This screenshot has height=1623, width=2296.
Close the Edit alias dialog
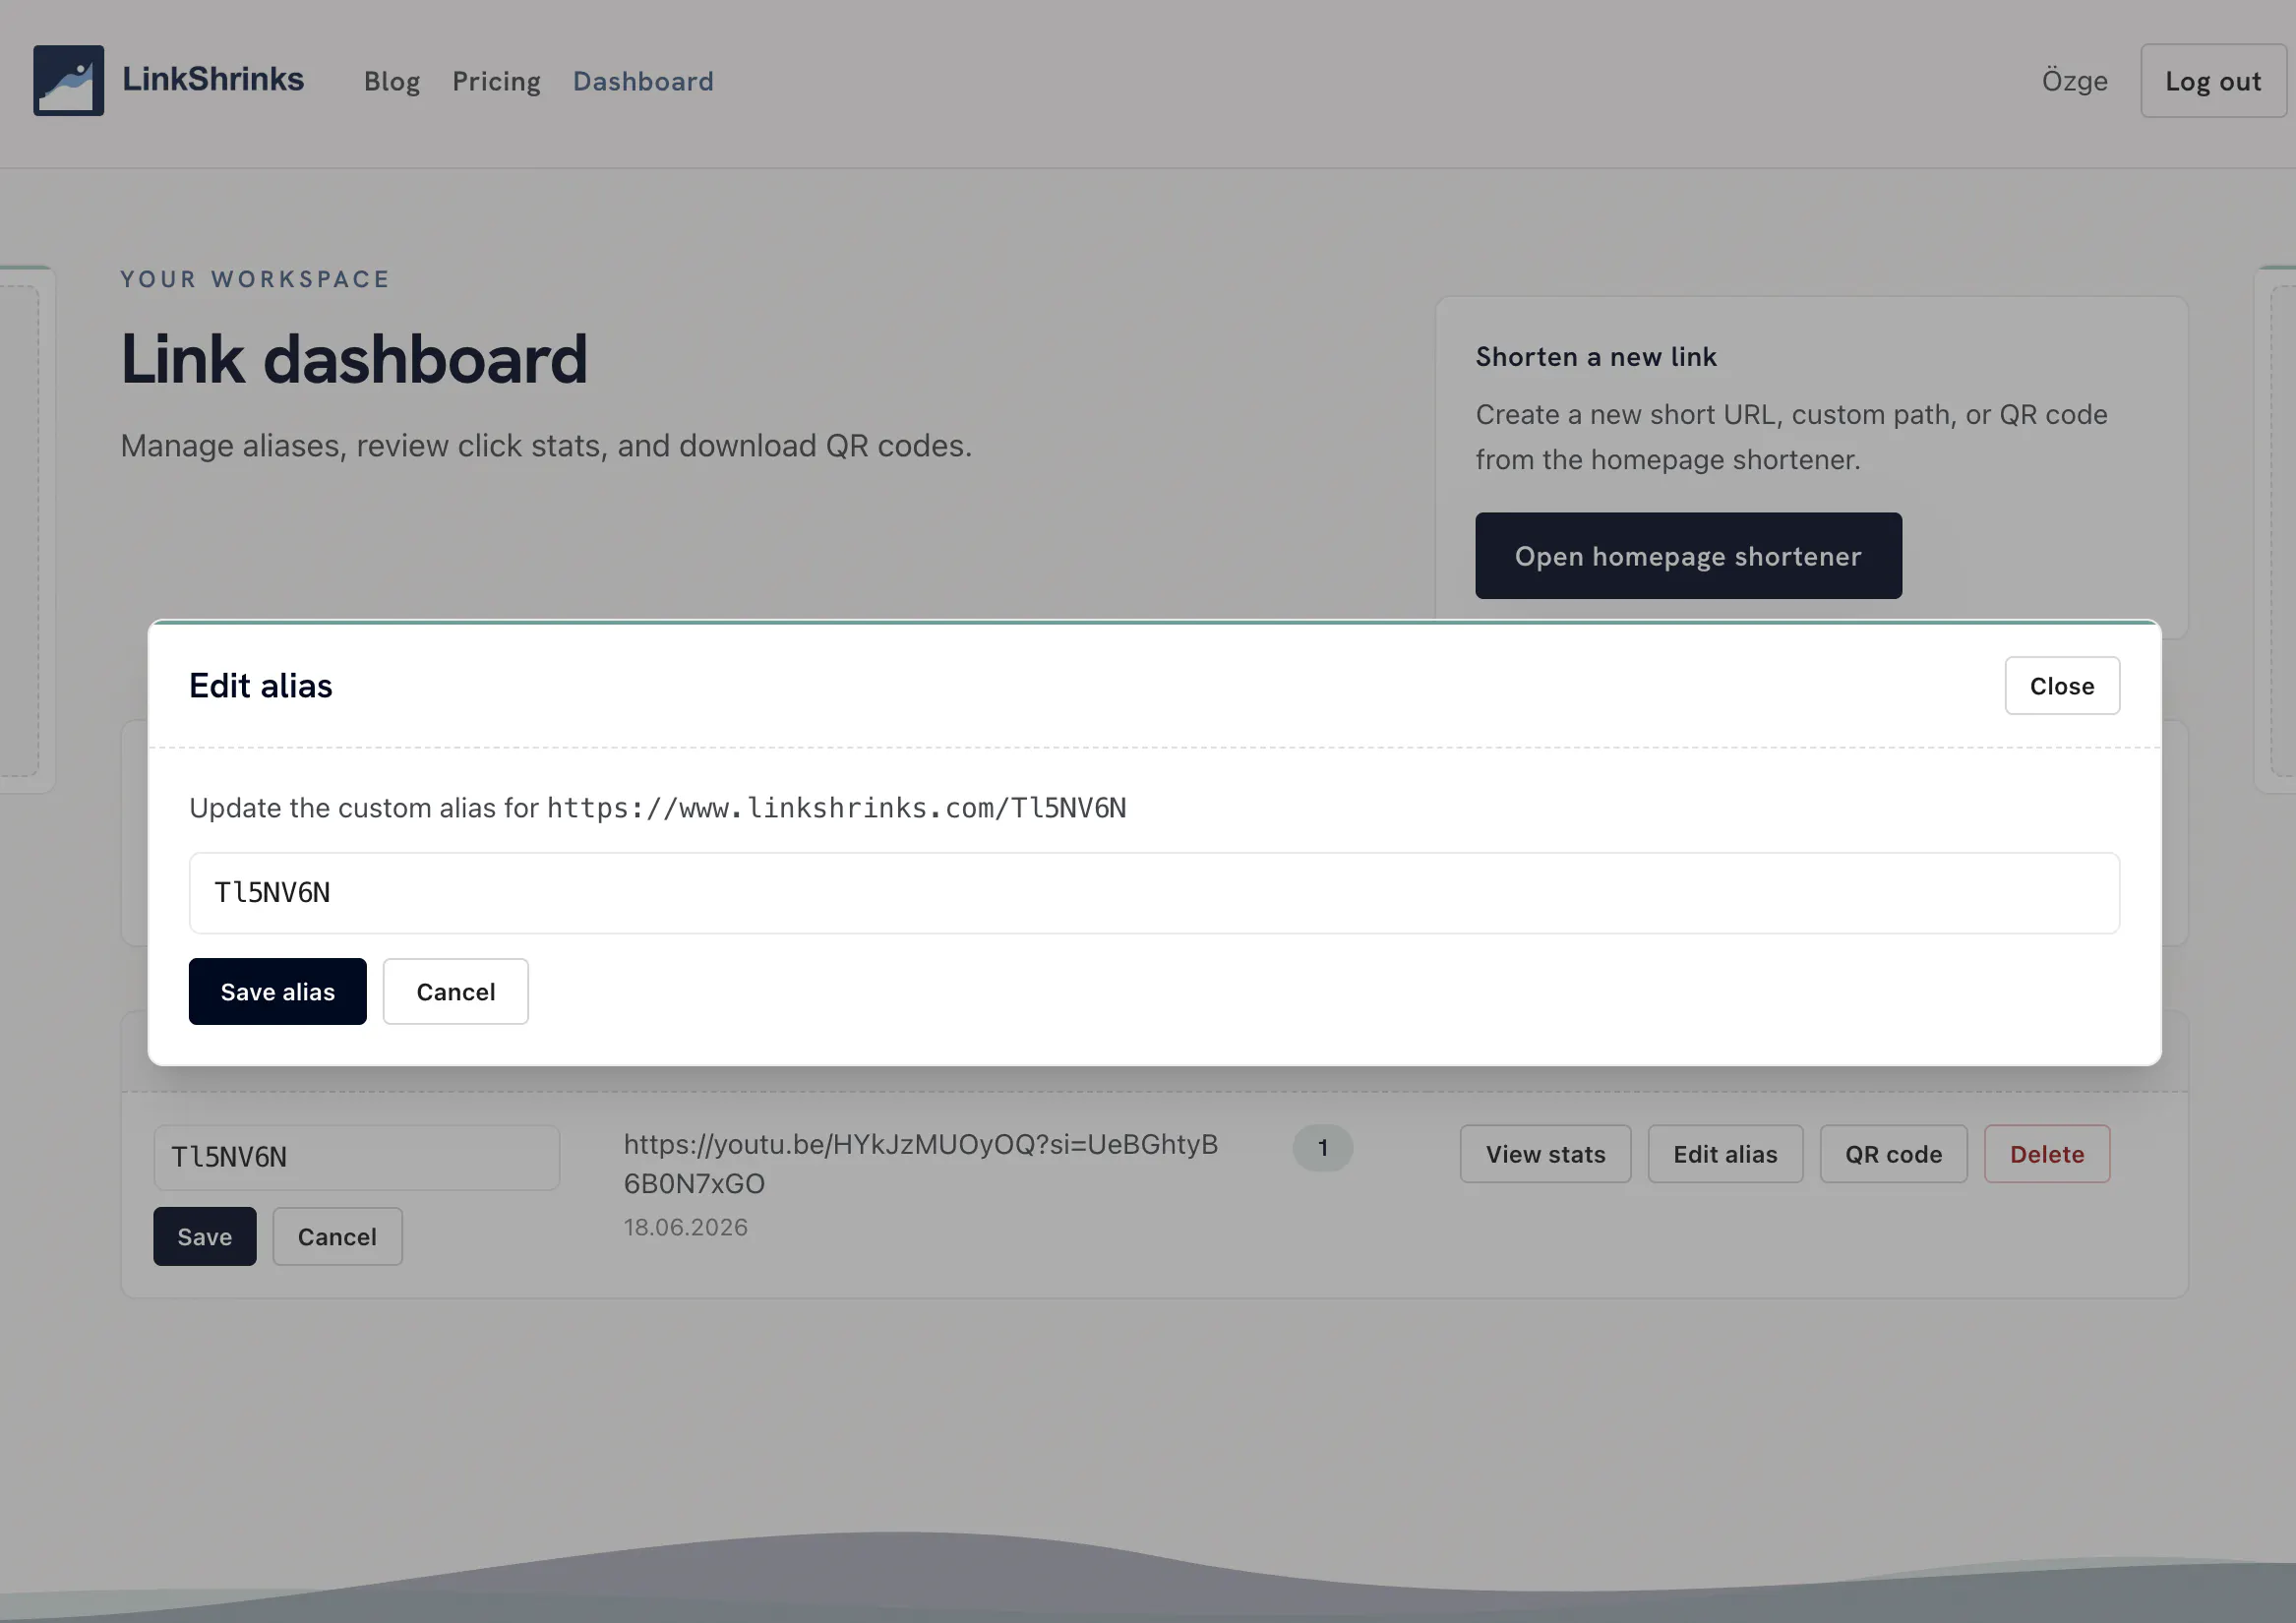(x=2061, y=686)
